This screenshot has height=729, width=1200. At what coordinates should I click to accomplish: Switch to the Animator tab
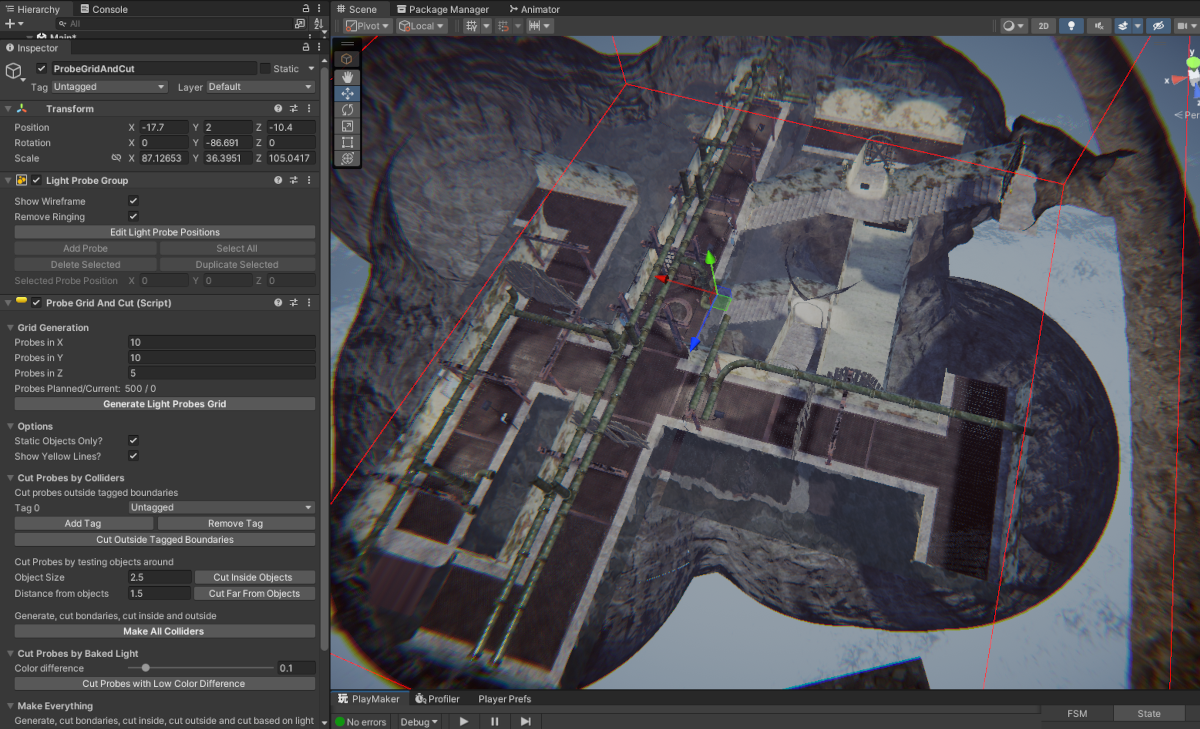coord(534,9)
